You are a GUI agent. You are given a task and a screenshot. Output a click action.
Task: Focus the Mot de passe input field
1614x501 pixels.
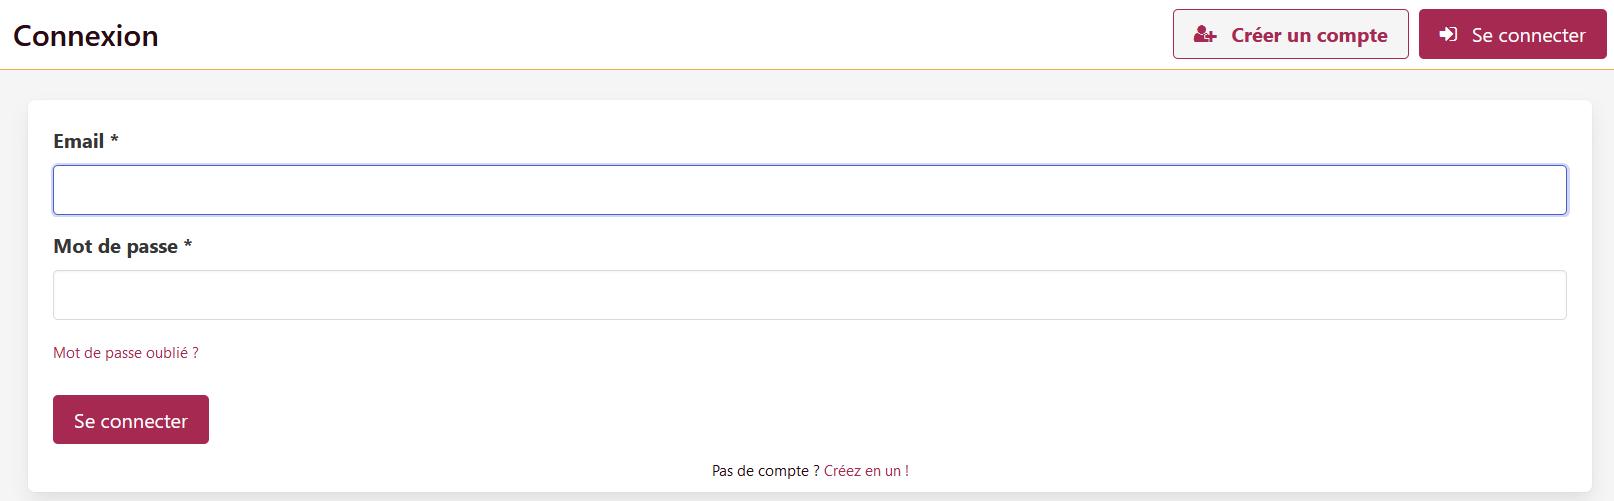(809, 295)
